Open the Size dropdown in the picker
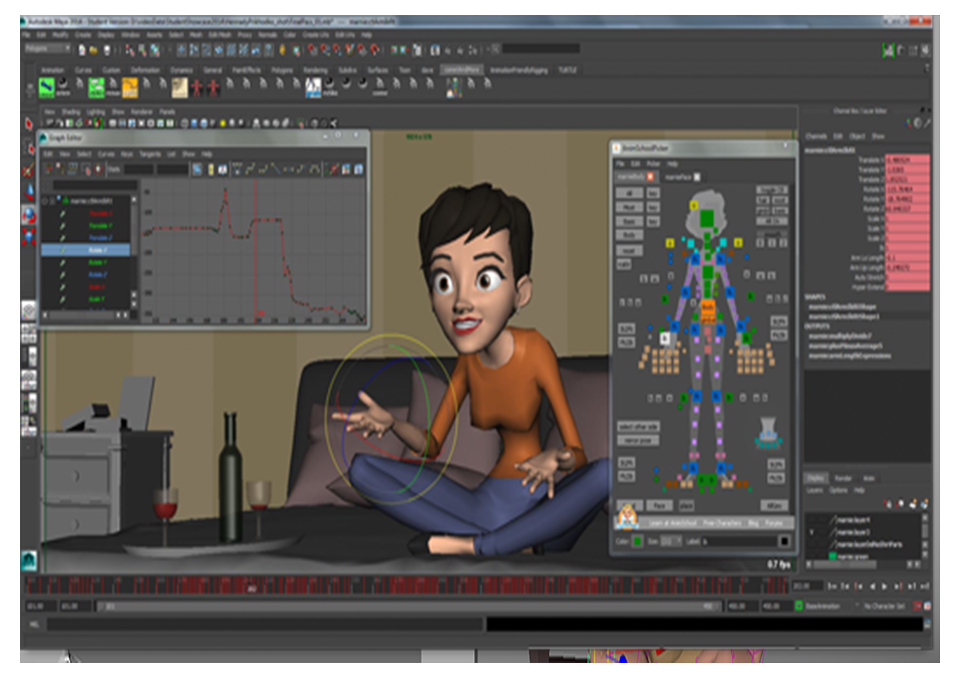The width and height of the screenshot is (960, 678). pyautogui.click(x=671, y=541)
